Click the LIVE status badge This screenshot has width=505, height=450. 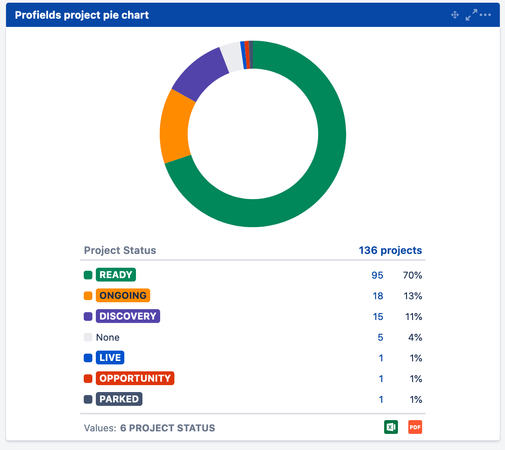coord(110,358)
